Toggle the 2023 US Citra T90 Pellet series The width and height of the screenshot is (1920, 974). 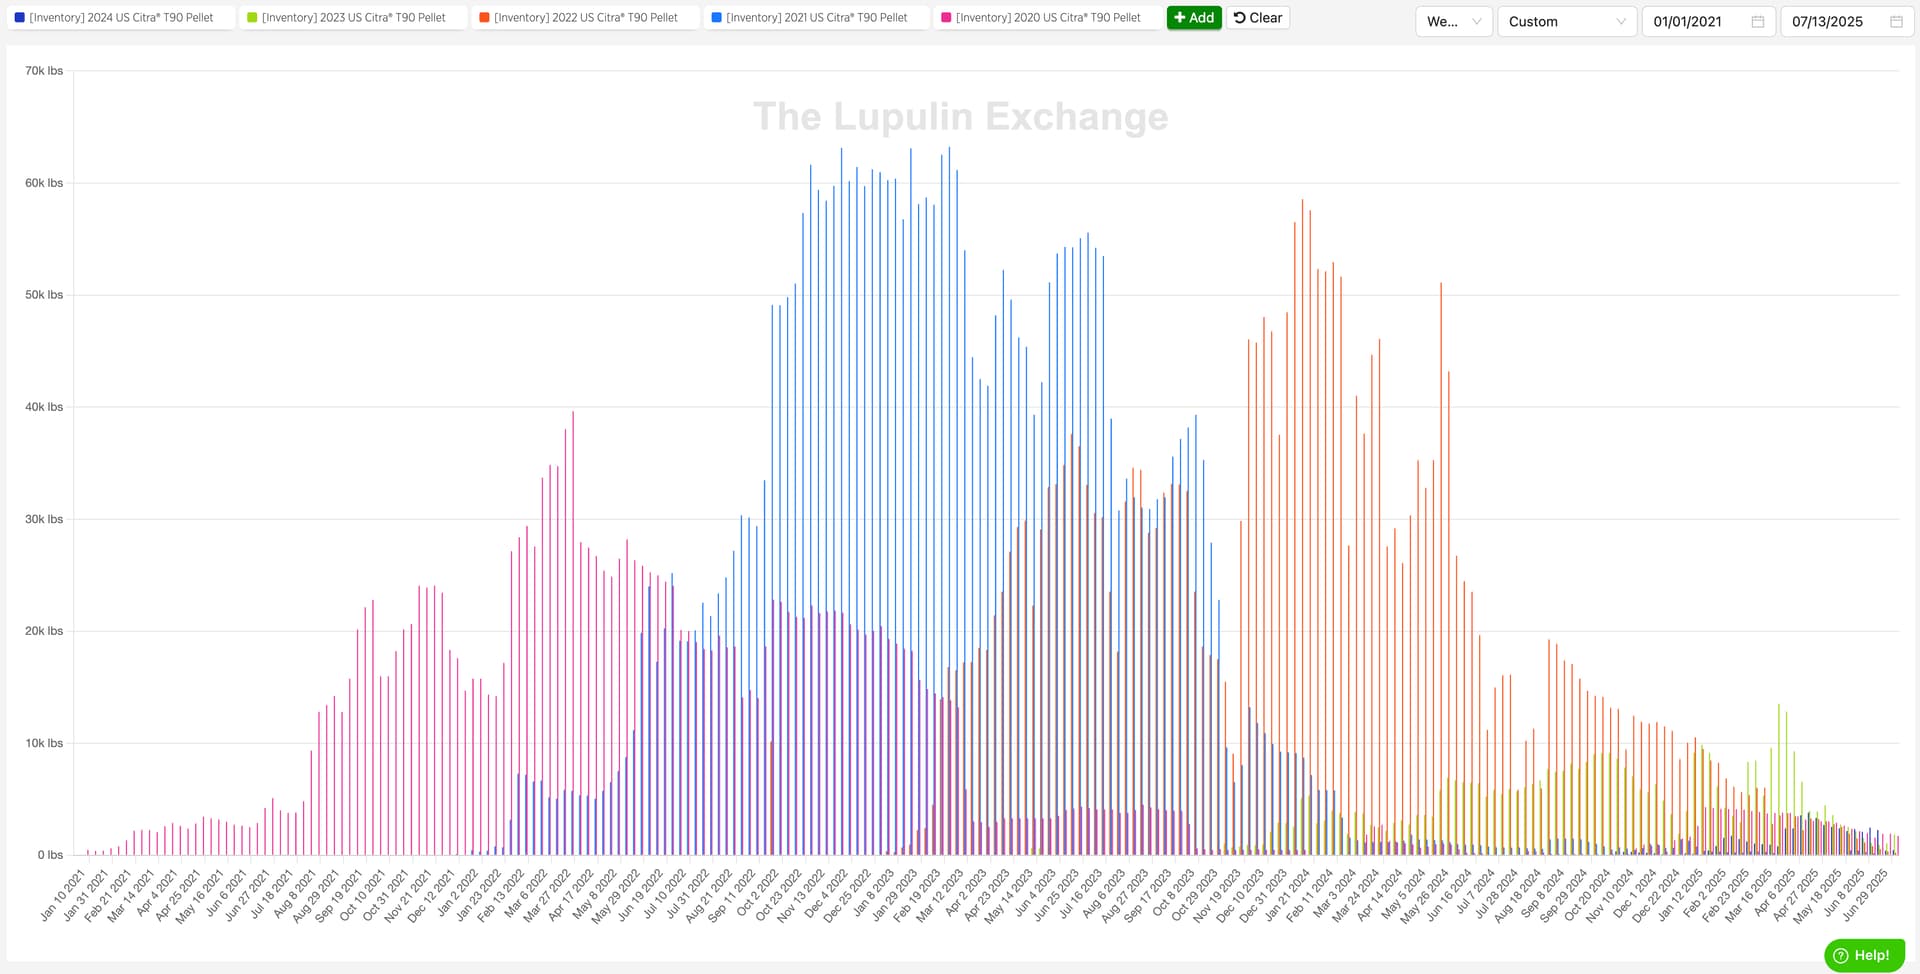tap(353, 18)
